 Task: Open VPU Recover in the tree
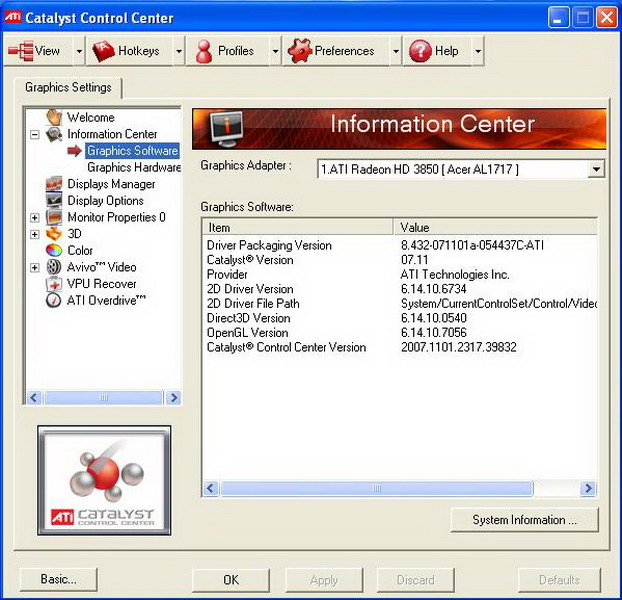[x=102, y=284]
